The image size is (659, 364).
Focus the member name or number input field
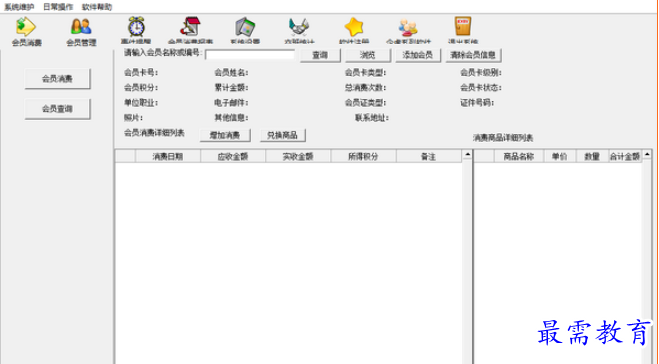coord(250,55)
